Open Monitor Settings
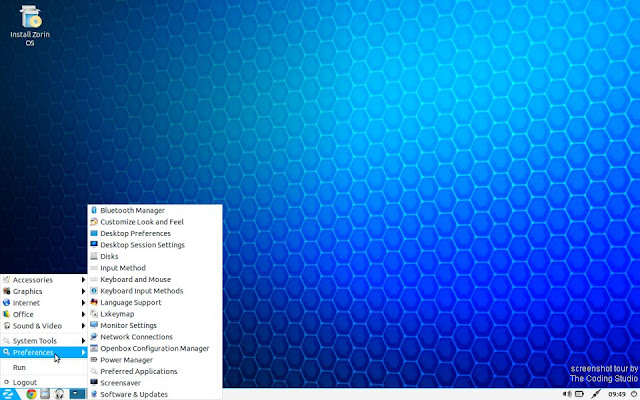Screen dimensions: 640x400 [x=155, y=325]
